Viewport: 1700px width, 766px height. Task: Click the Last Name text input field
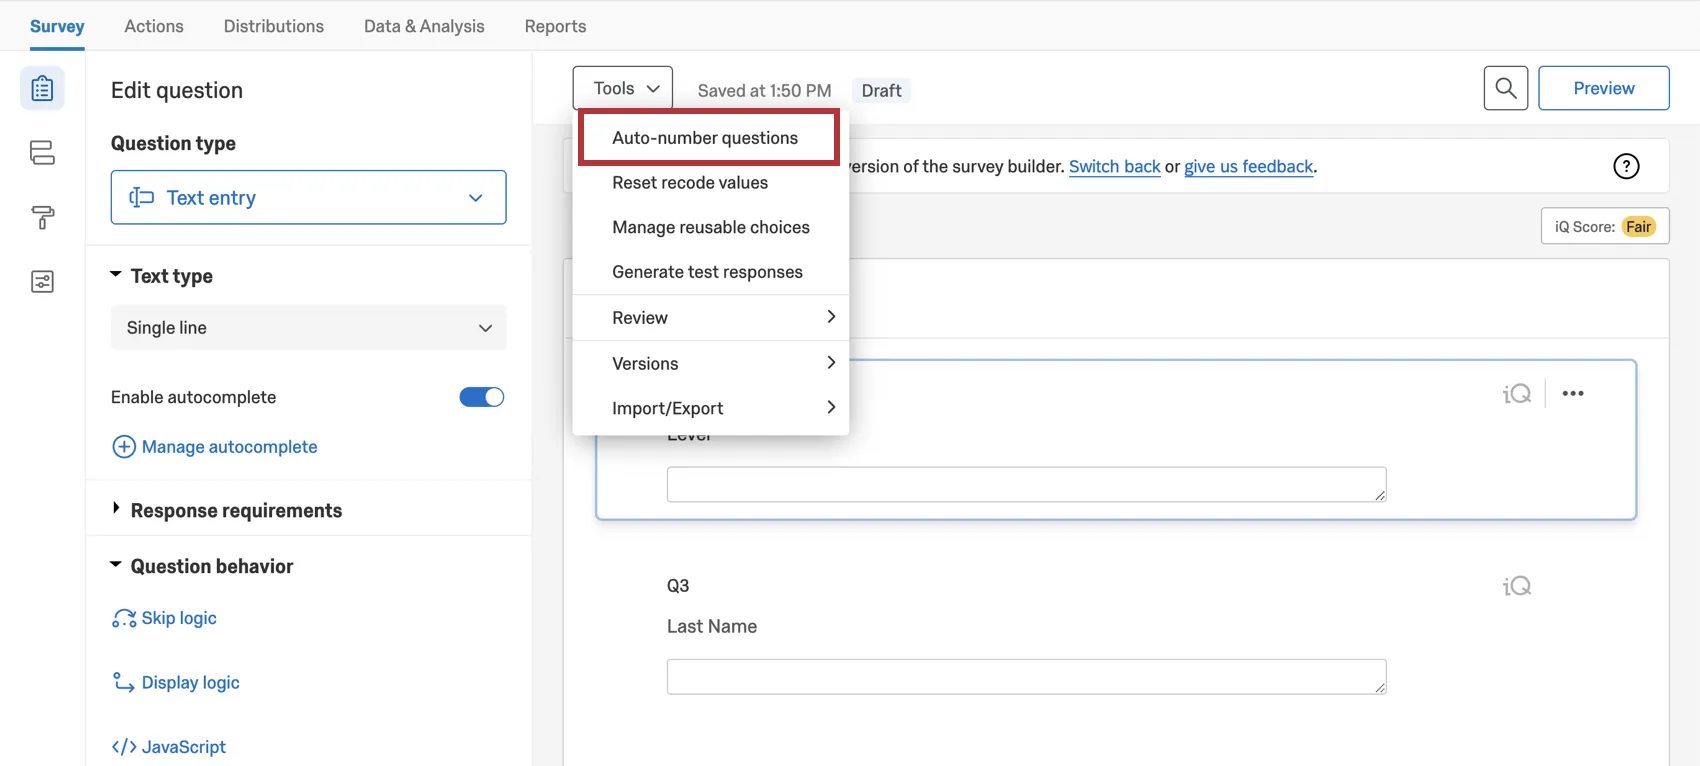pyautogui.click(x=1026, y=677)
